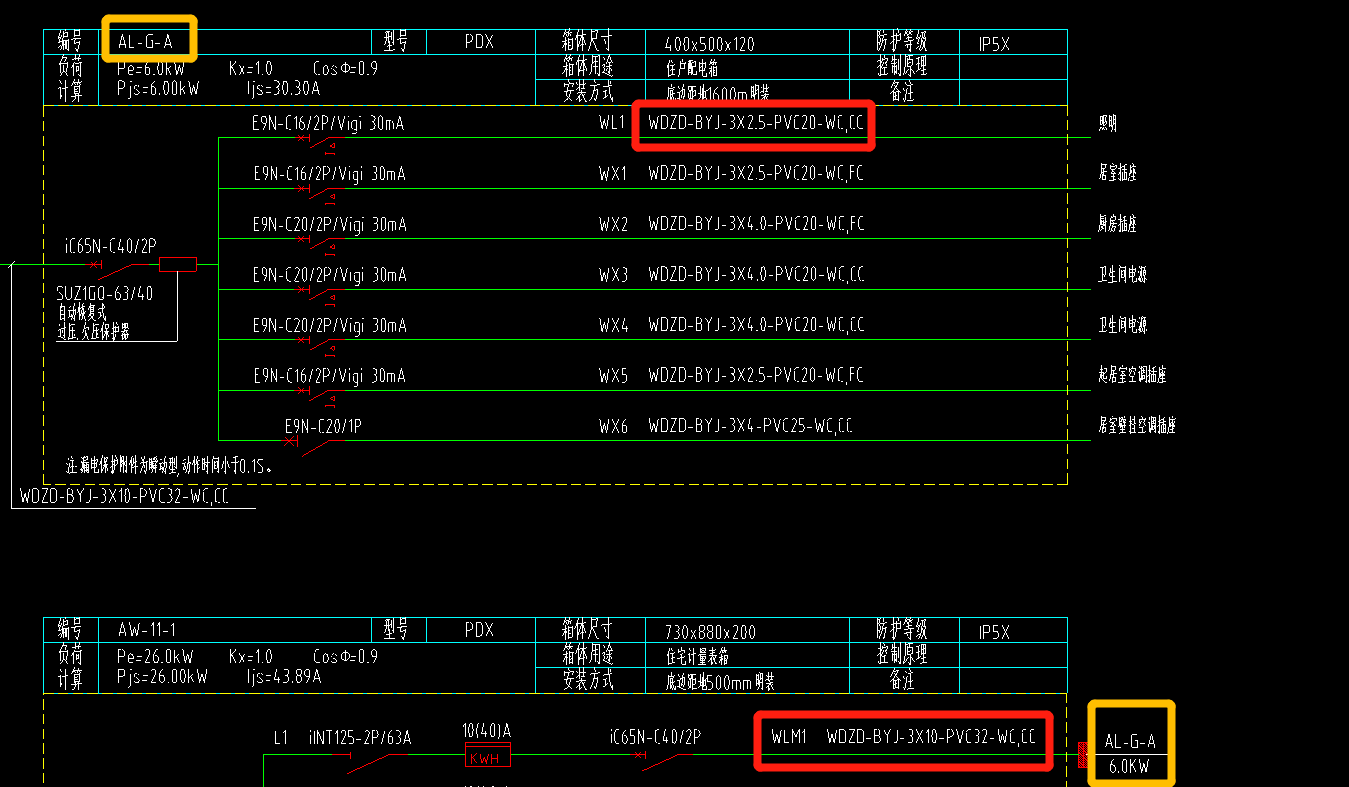Click '卫生间电源' on the WX4 row

(x=1122, y=326)
